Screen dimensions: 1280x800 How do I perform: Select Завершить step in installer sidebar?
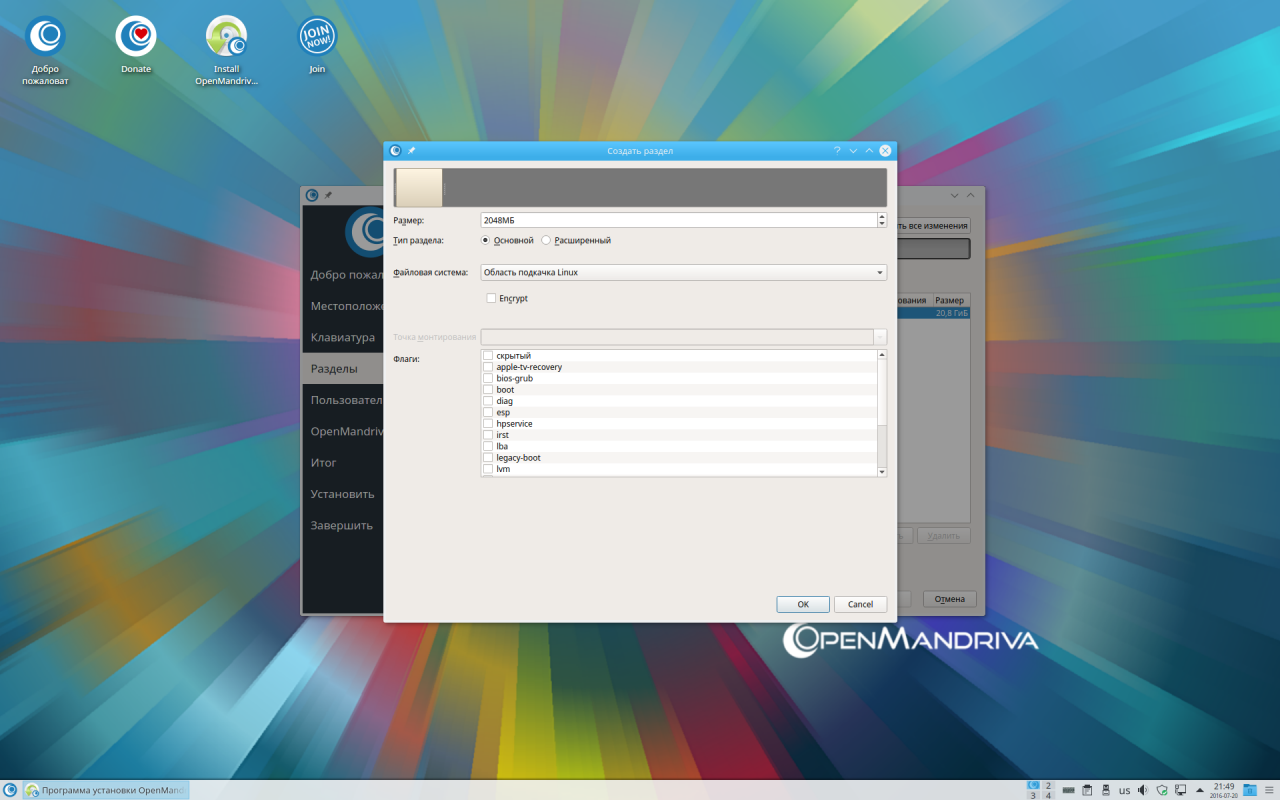tap(343, 525)
